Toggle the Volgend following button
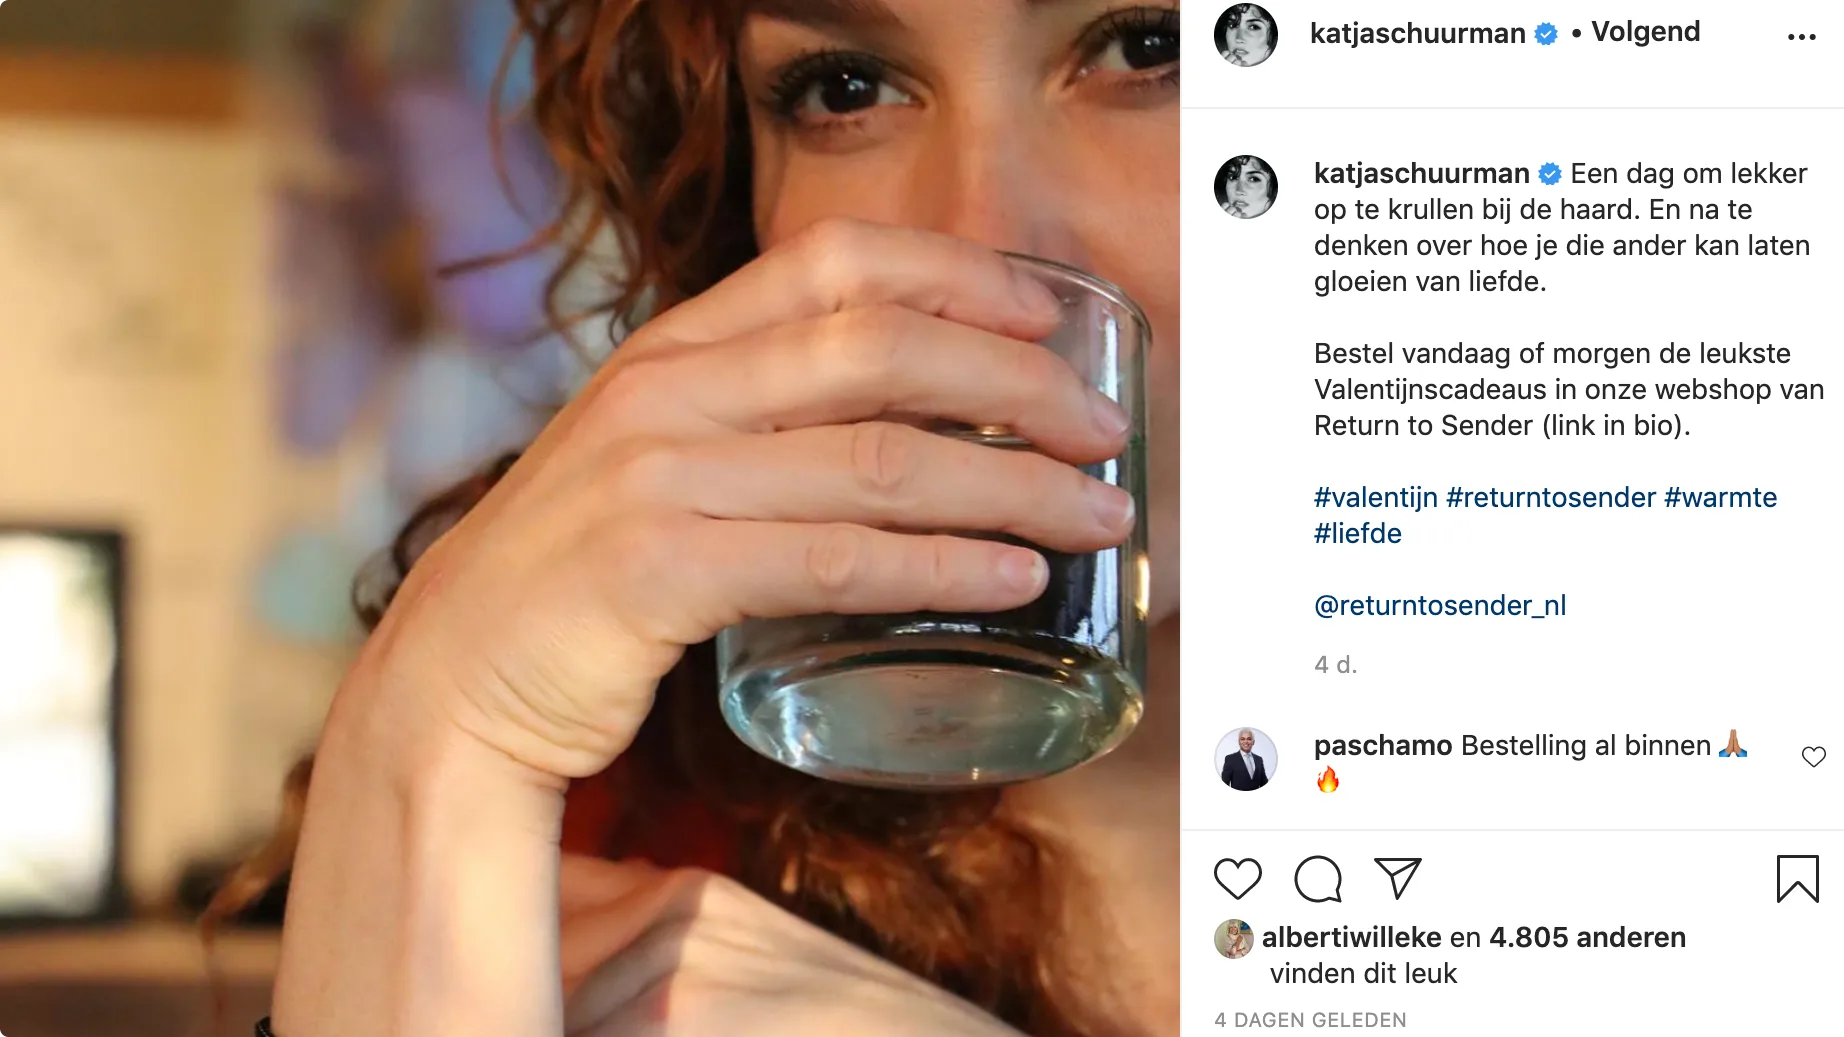Image resolution: width=1844 pixels, height=1037 pixels. point(1645,32)
